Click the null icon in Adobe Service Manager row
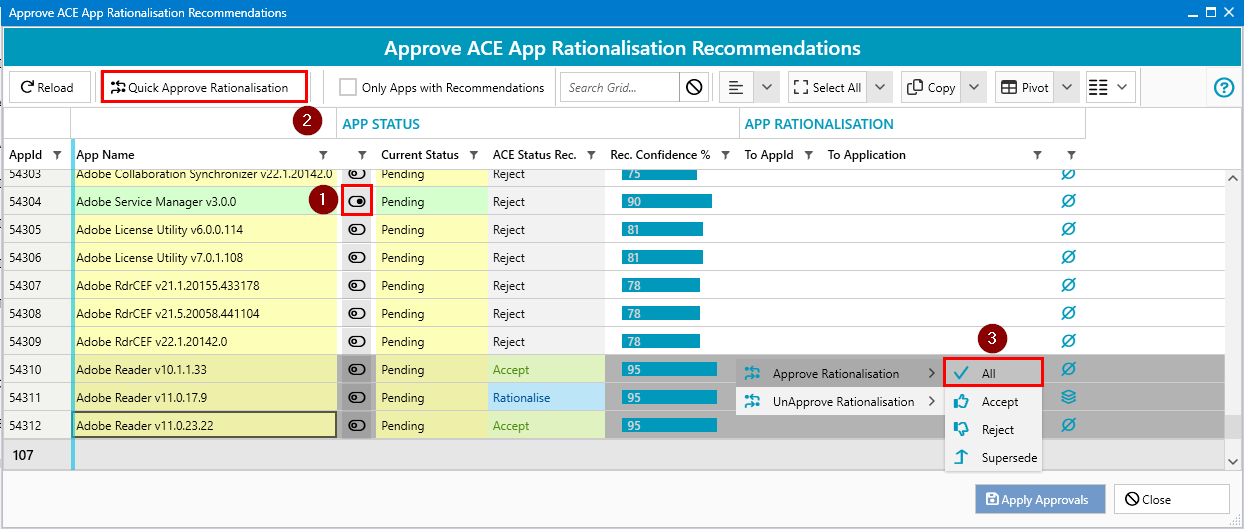Screen dimensions: 1244x529 click(1068, 202)
